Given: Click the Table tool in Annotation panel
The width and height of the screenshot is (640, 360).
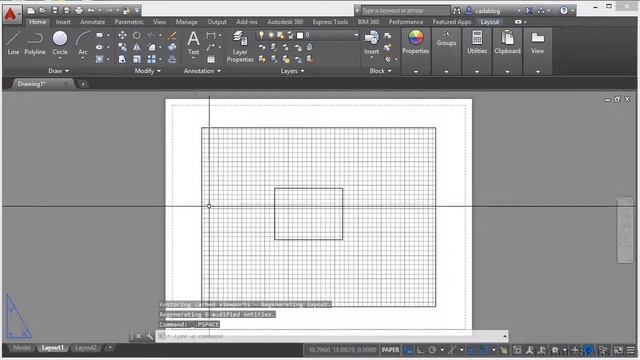Looking at the screenshot, I should click(211, 60).
